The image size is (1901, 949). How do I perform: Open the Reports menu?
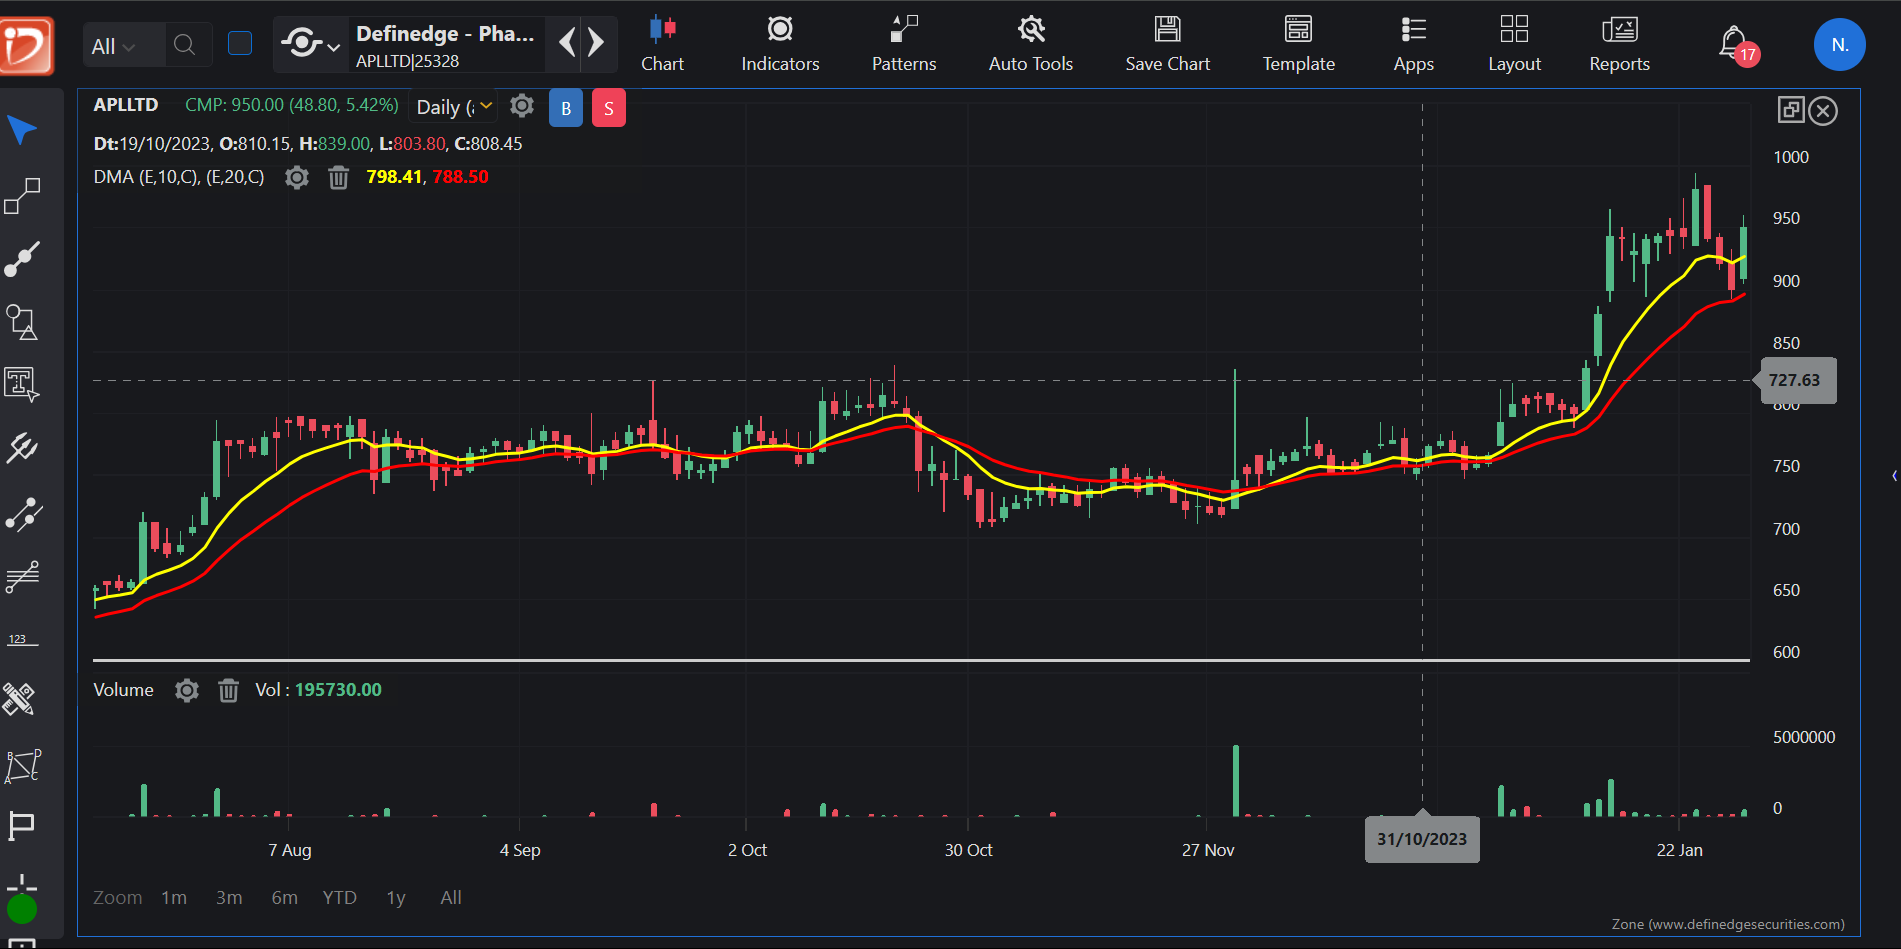(x=1619, y=44)
